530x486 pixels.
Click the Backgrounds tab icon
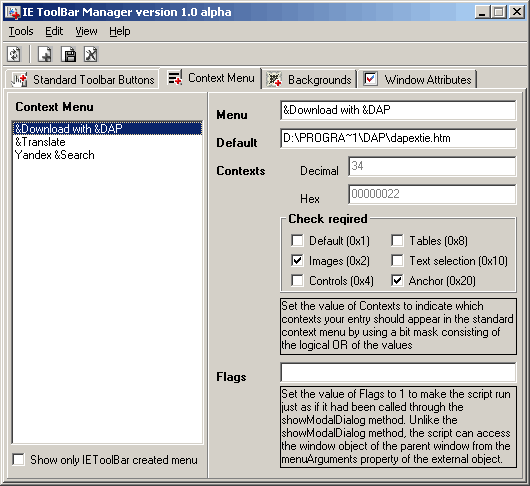click(274, 79)
